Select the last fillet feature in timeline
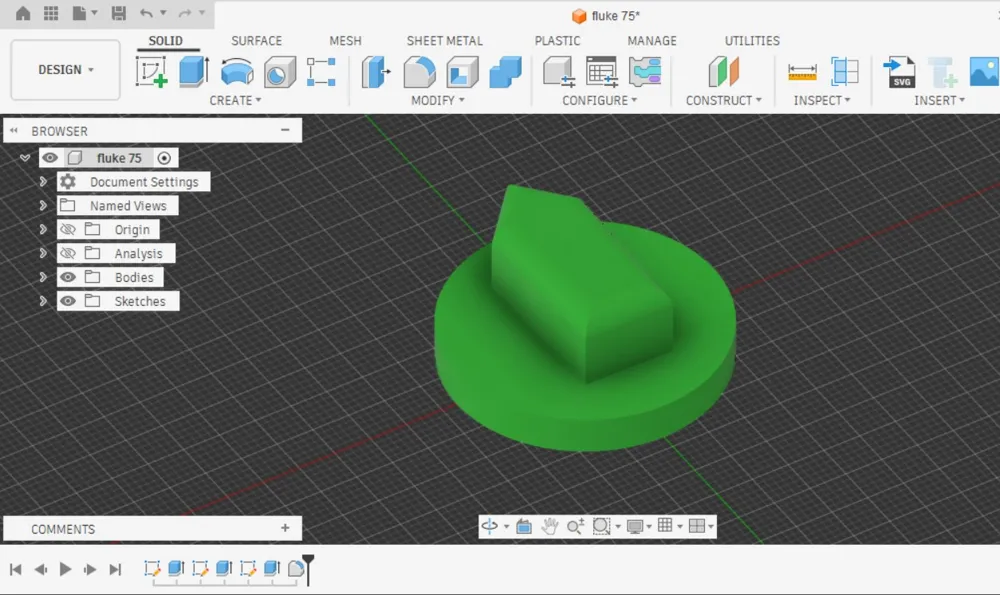The height and width of the screenshot is (595, 1000). click(x=295, y=568)
